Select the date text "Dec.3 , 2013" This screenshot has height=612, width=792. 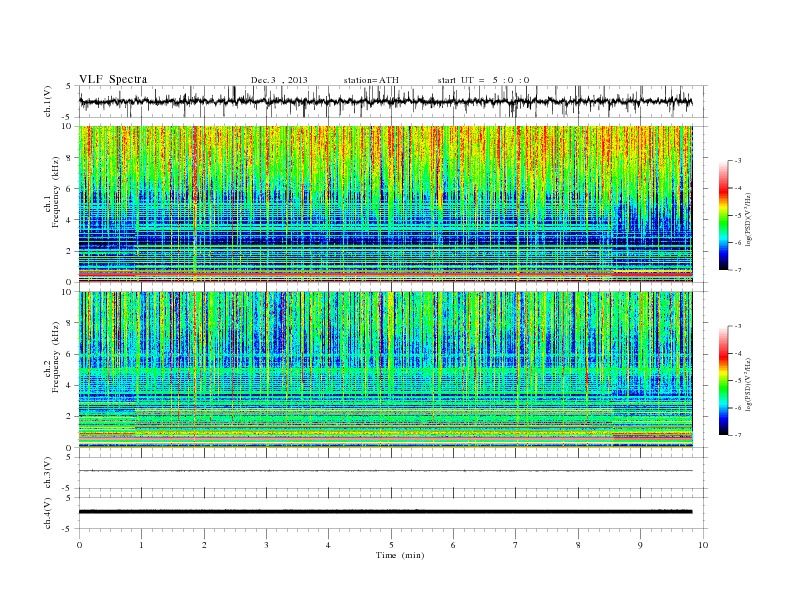point(279,80)
